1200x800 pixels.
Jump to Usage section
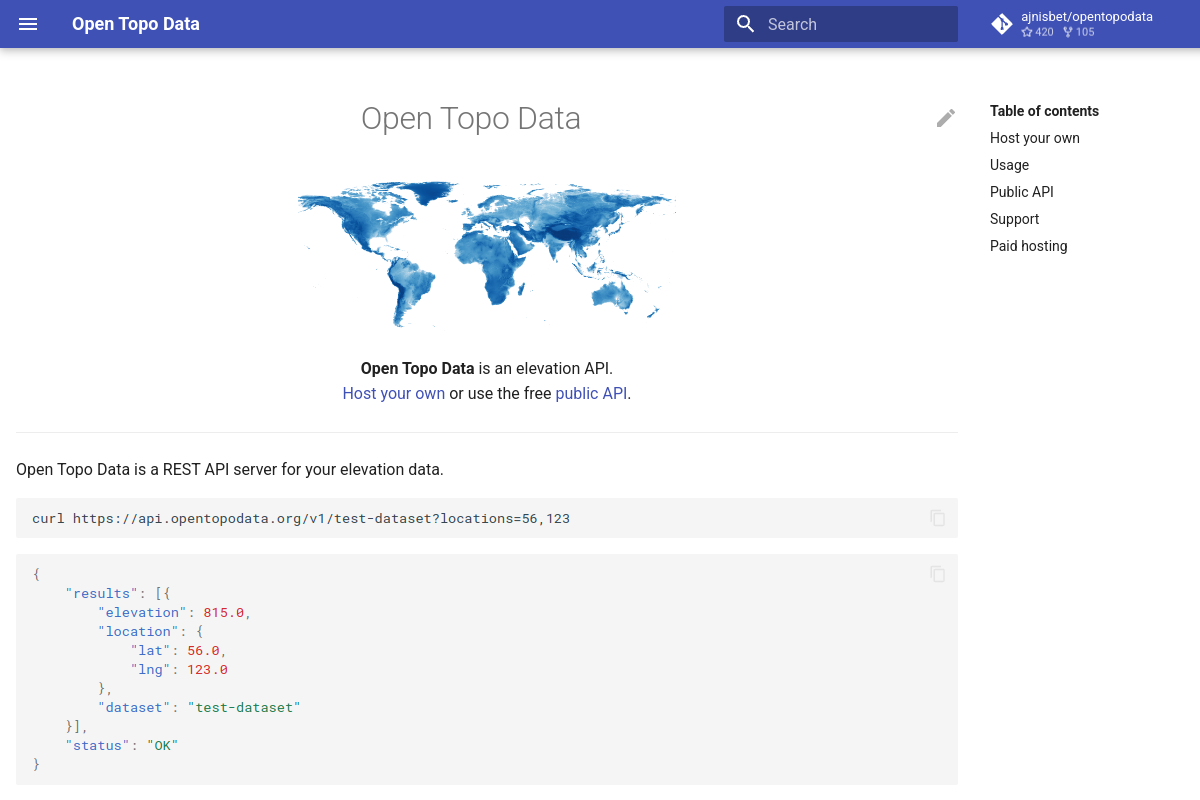(x=1009, y=165)
